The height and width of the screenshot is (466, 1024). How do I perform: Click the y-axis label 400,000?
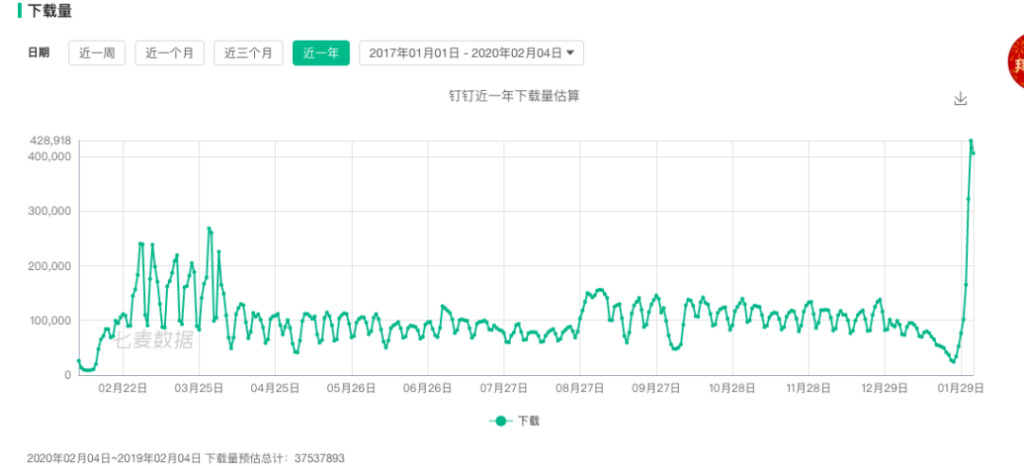[x=50, y=157]
